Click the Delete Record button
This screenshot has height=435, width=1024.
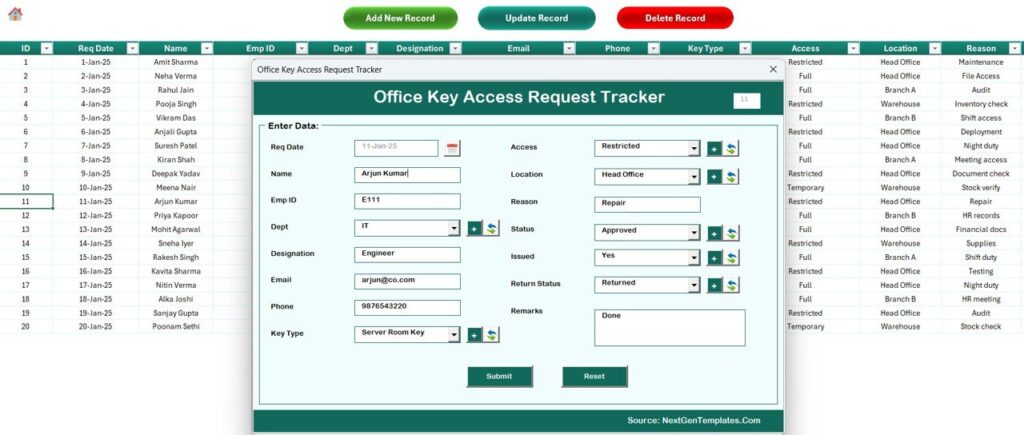click(x=675, y=18)
